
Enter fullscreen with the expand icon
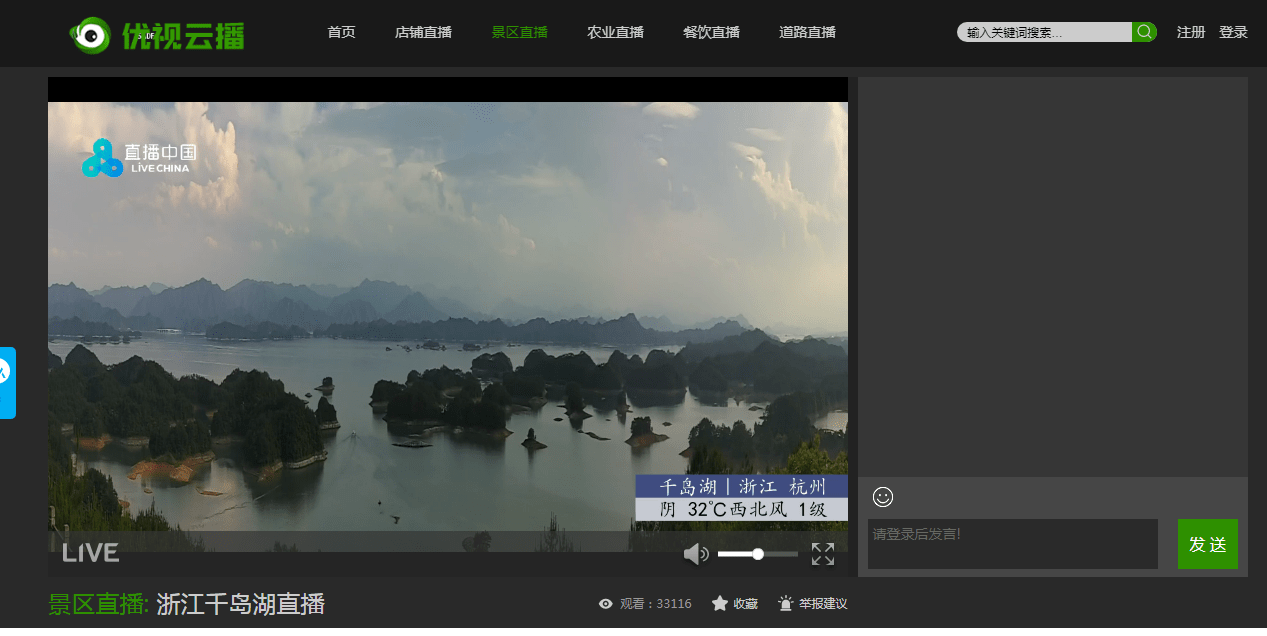tap(822, 554)
